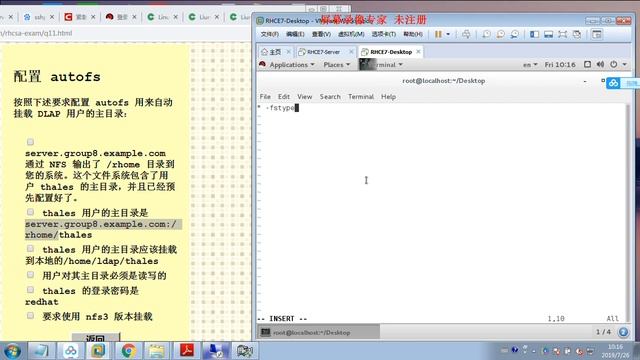Toggle the VMware library sidebar view icon

(534, 34)
